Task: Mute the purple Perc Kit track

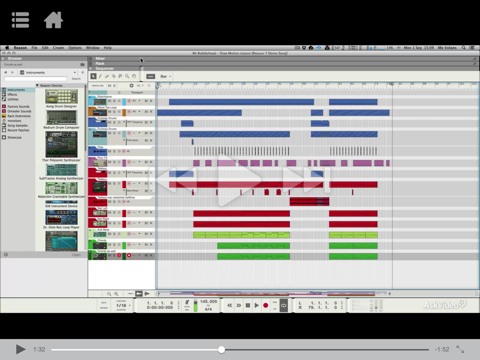Action: pos(110,162)
